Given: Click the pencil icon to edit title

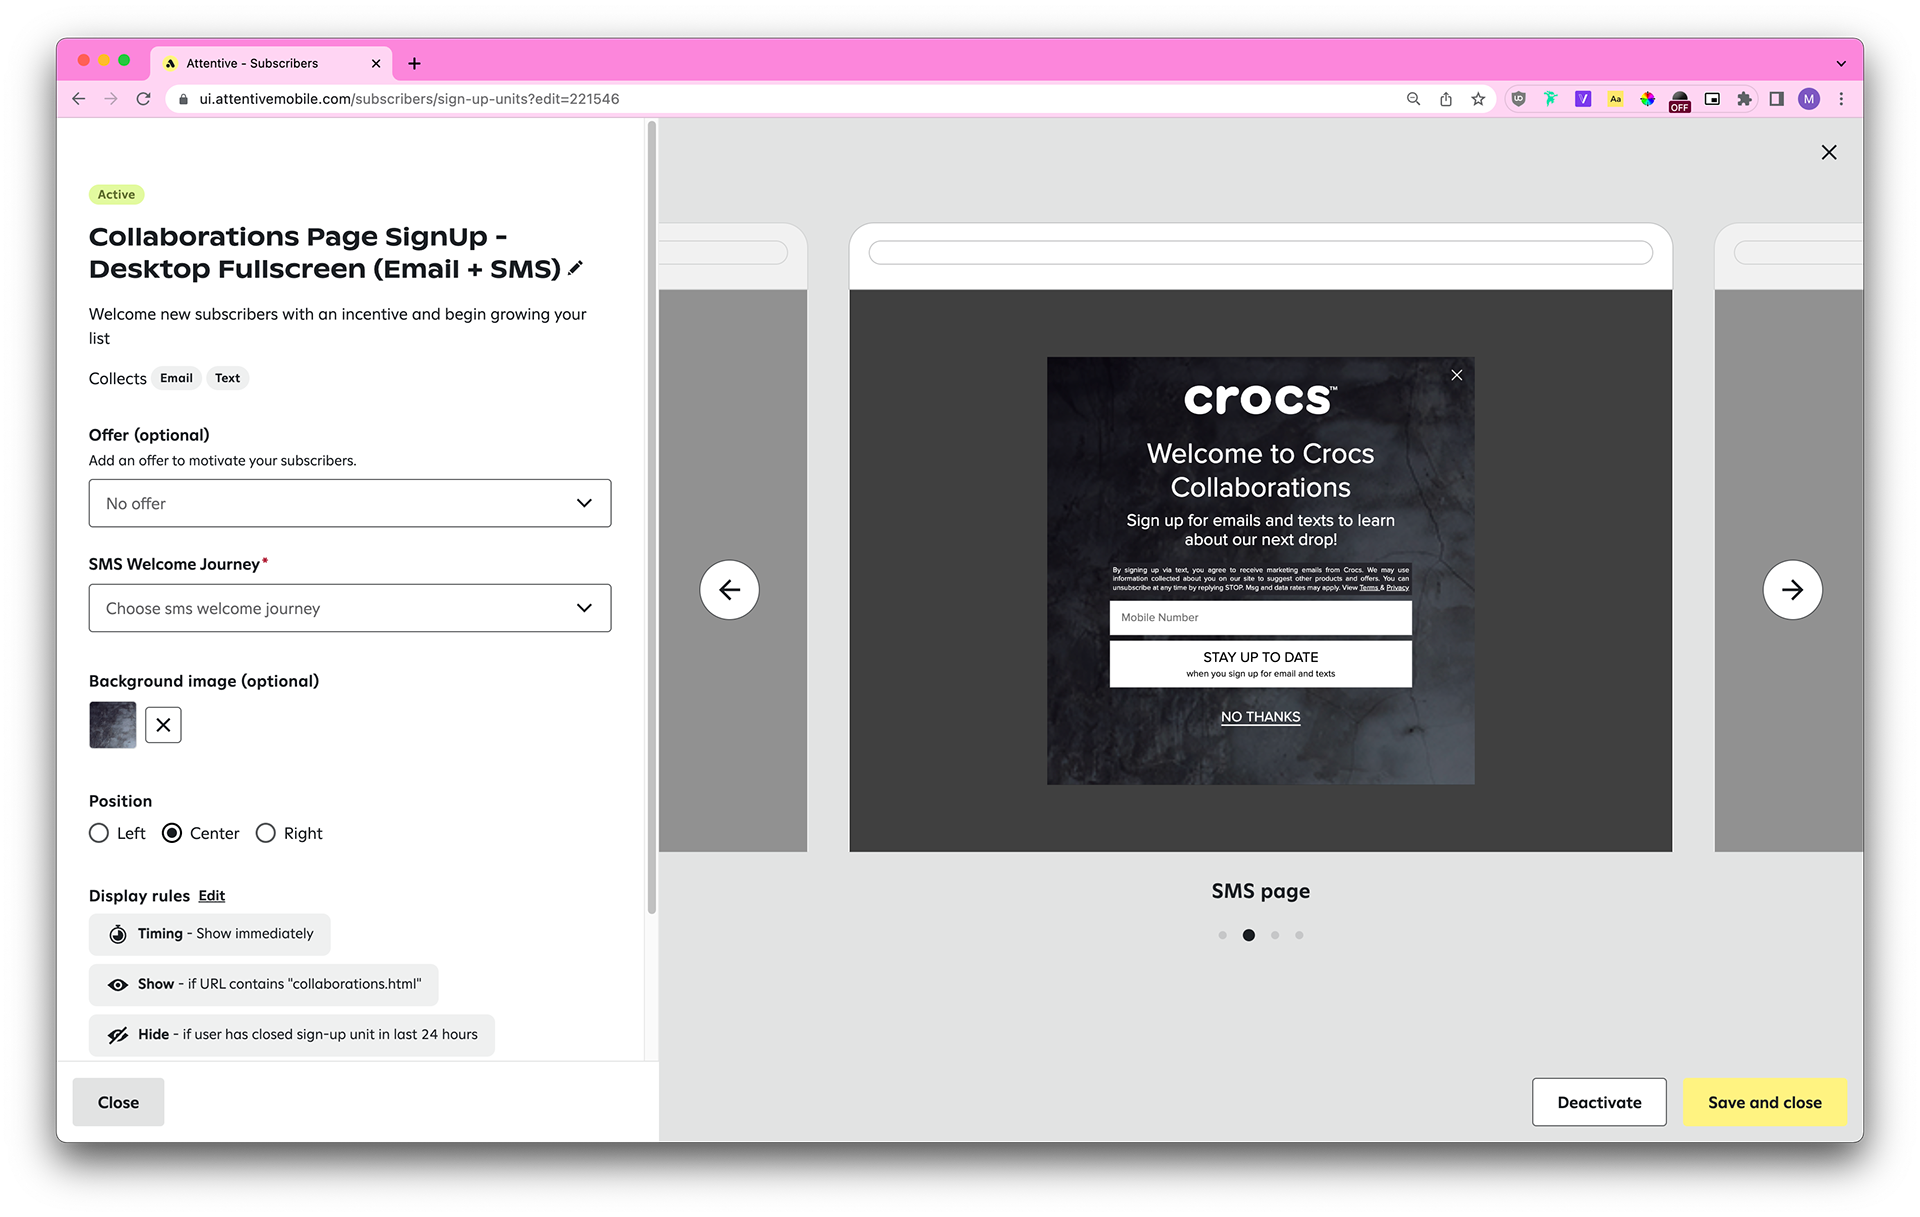Looking at the screenshot, I should [576, 268].
